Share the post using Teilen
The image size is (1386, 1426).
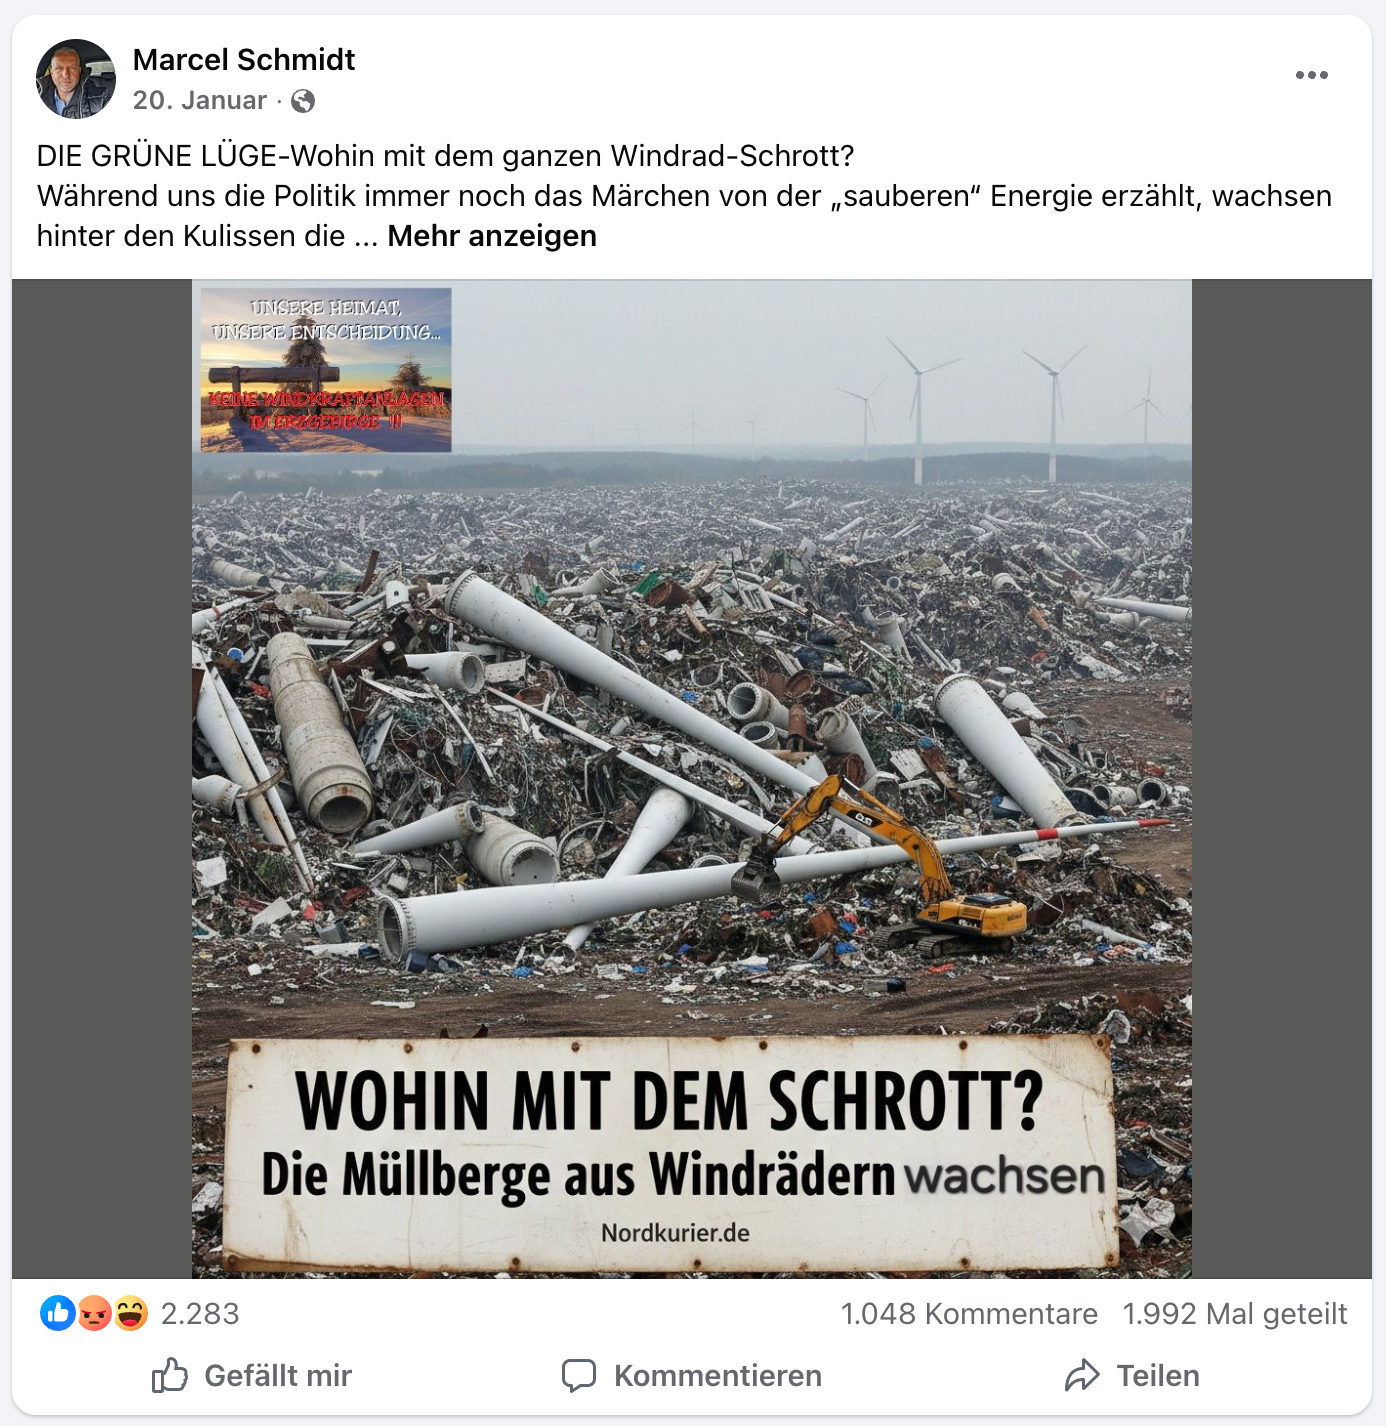[1132, 1376]
